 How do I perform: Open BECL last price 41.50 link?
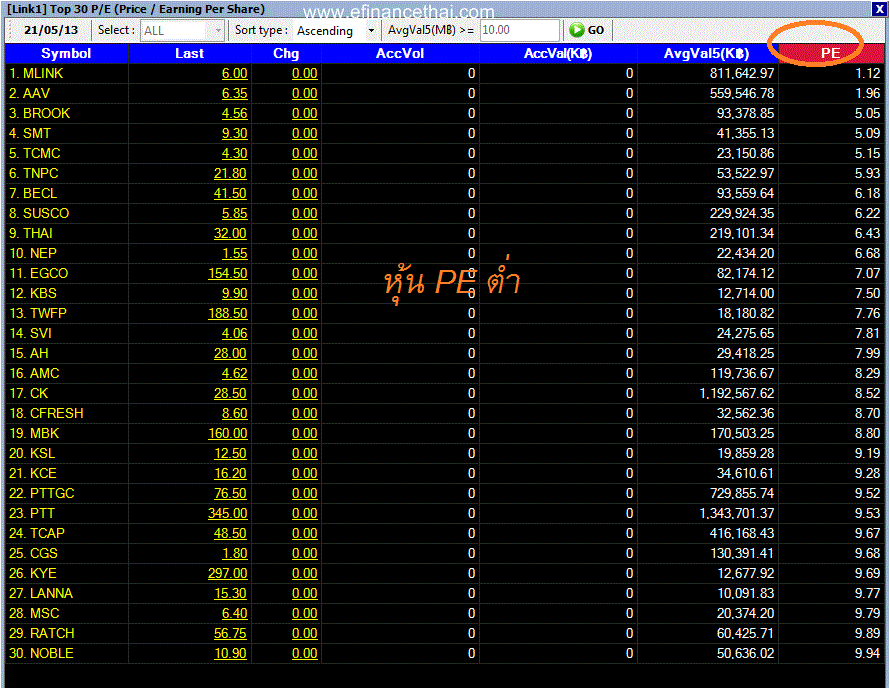230,193
